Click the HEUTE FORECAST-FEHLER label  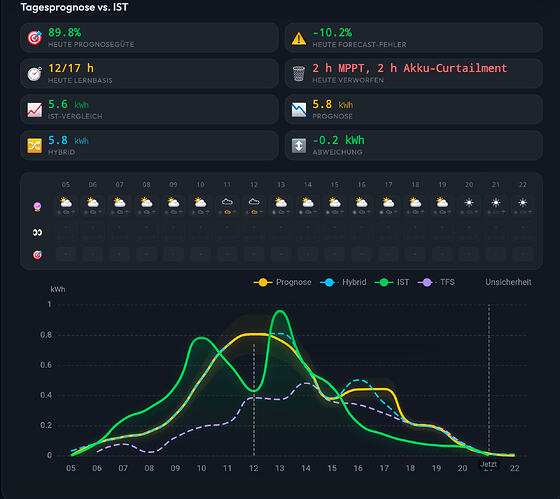359,44
